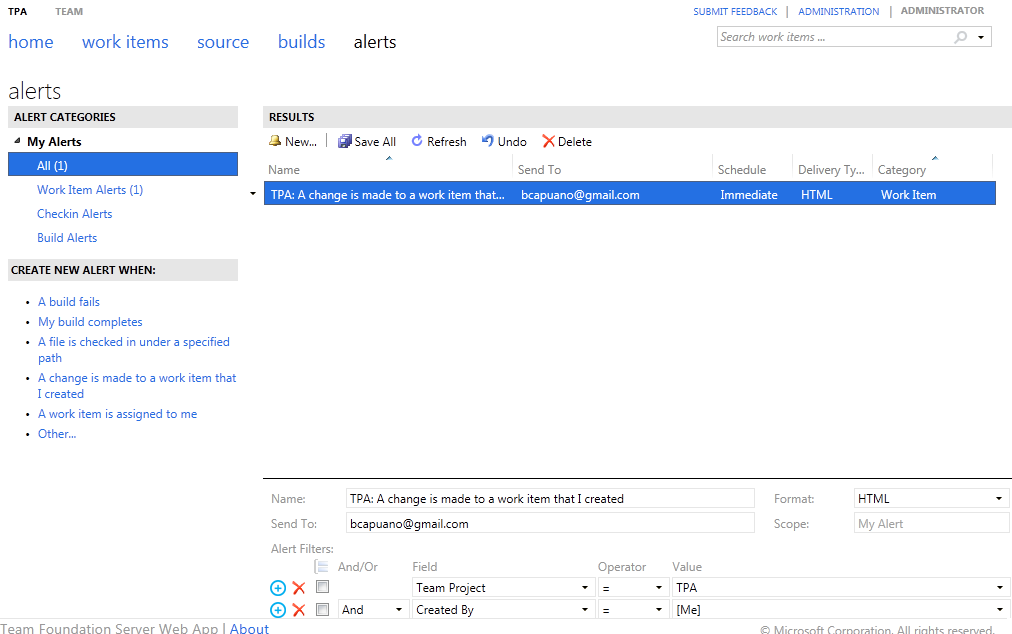The image size is (1012, 634).
Task: Click the red Delete X icon
Action: point(548,142)
